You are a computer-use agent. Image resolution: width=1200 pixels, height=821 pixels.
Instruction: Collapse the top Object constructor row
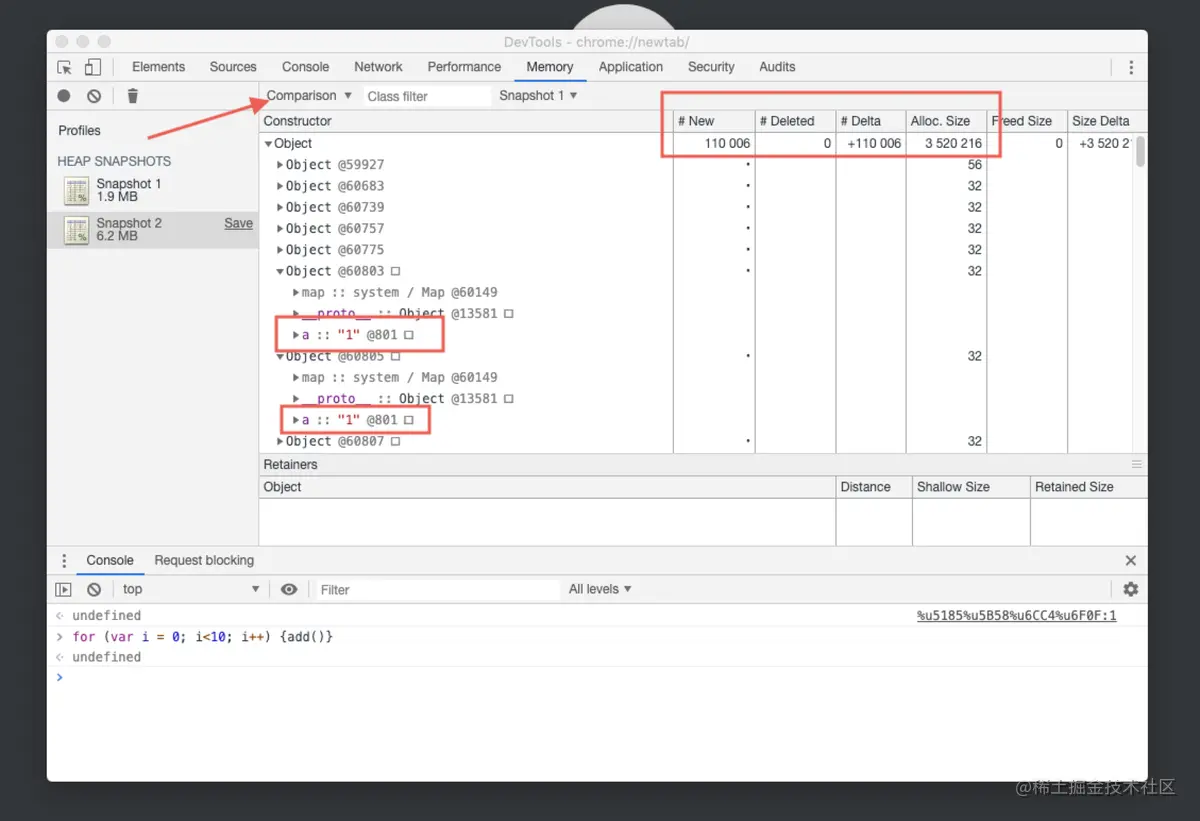[268, 144]
